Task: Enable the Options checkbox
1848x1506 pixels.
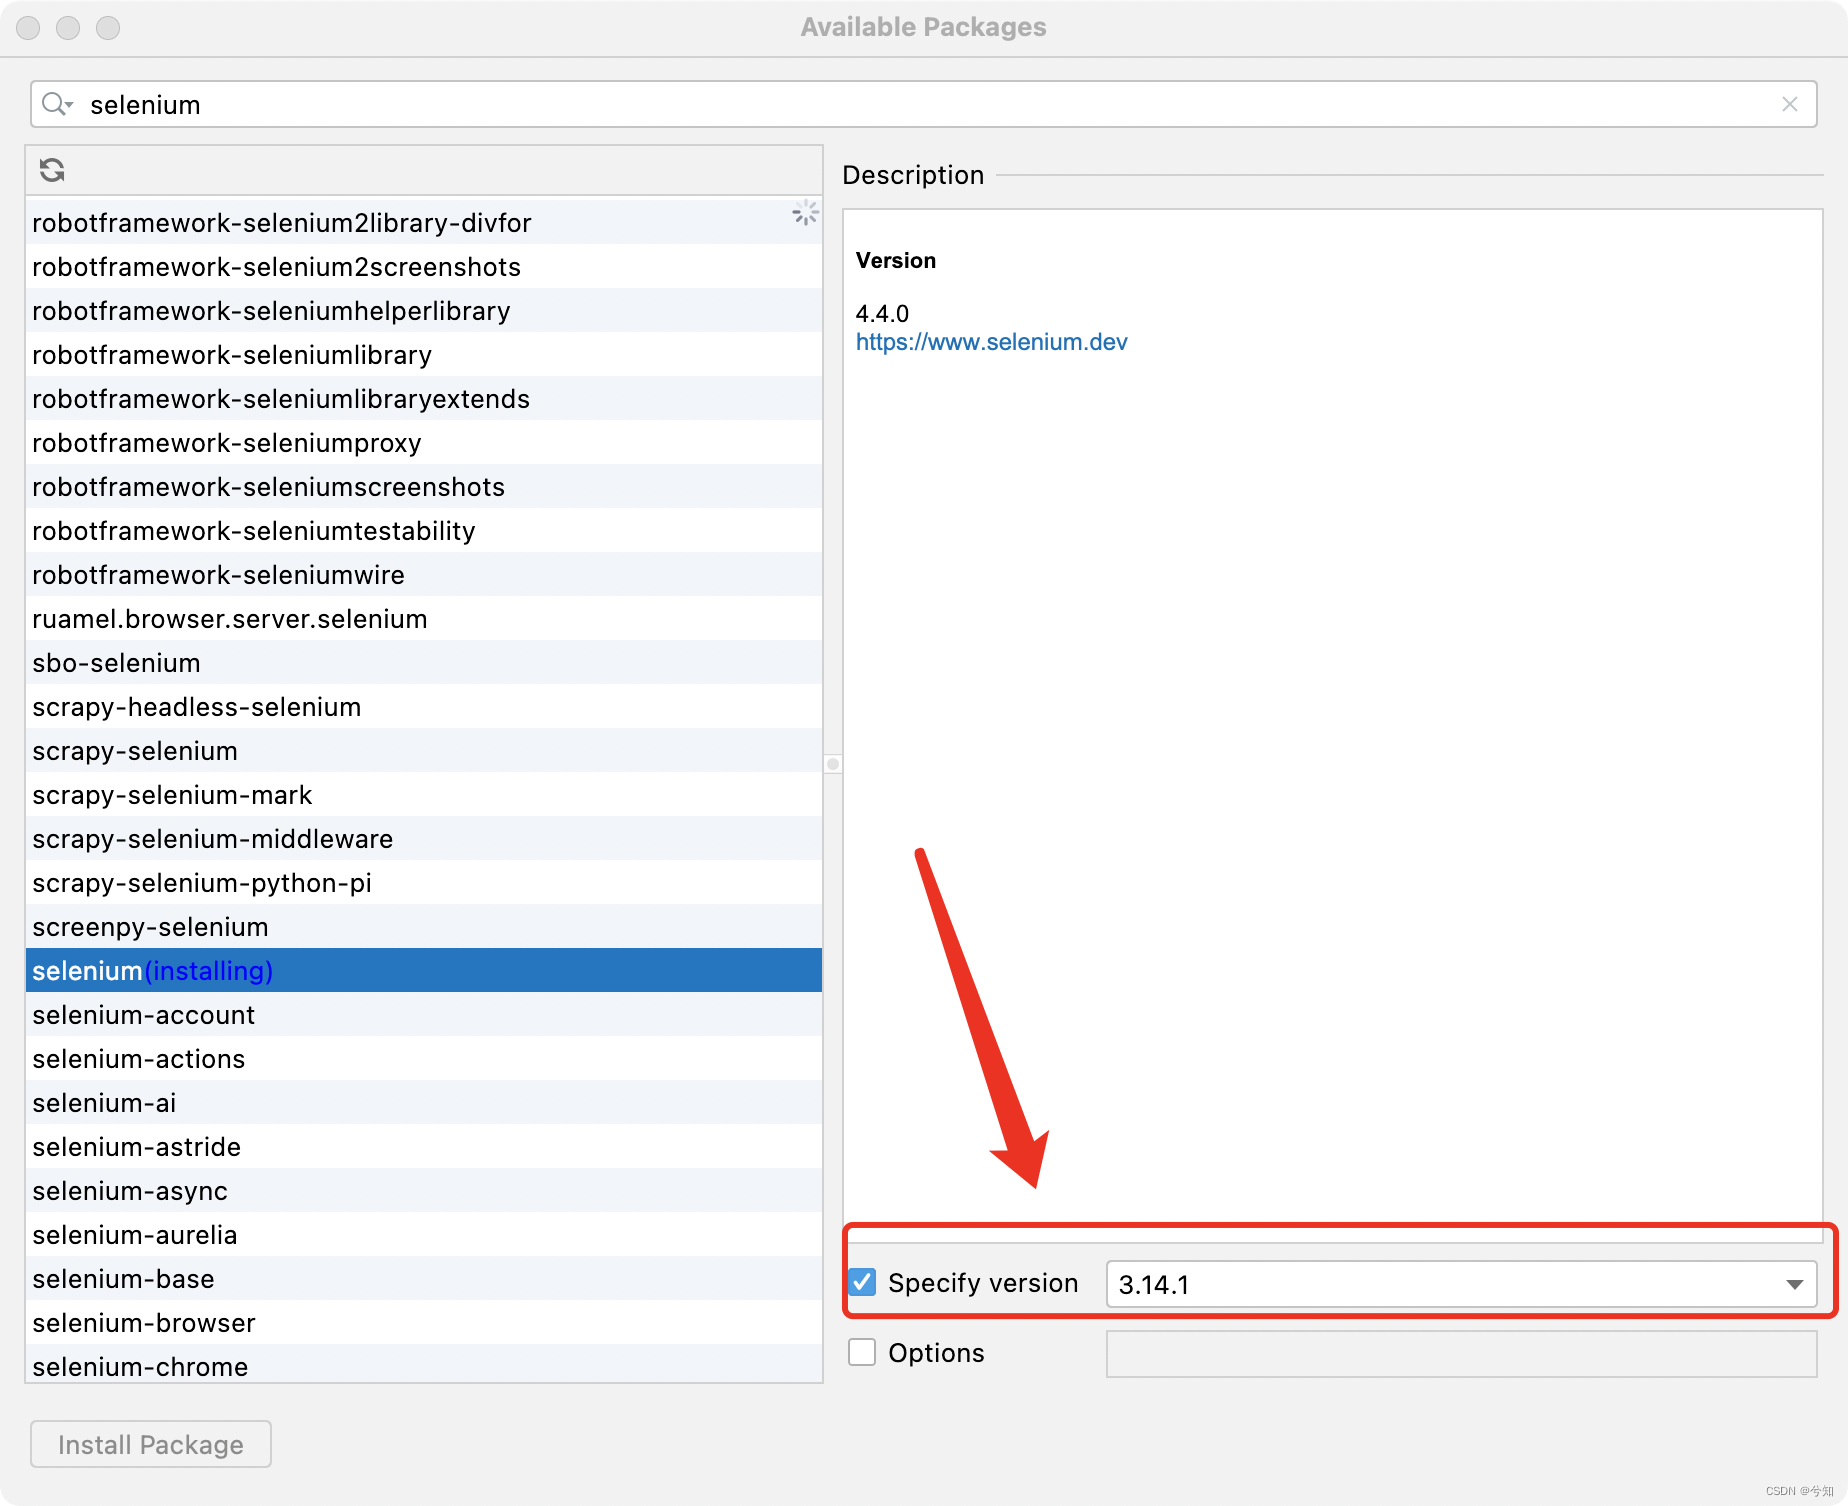Action: [862, 1352]
